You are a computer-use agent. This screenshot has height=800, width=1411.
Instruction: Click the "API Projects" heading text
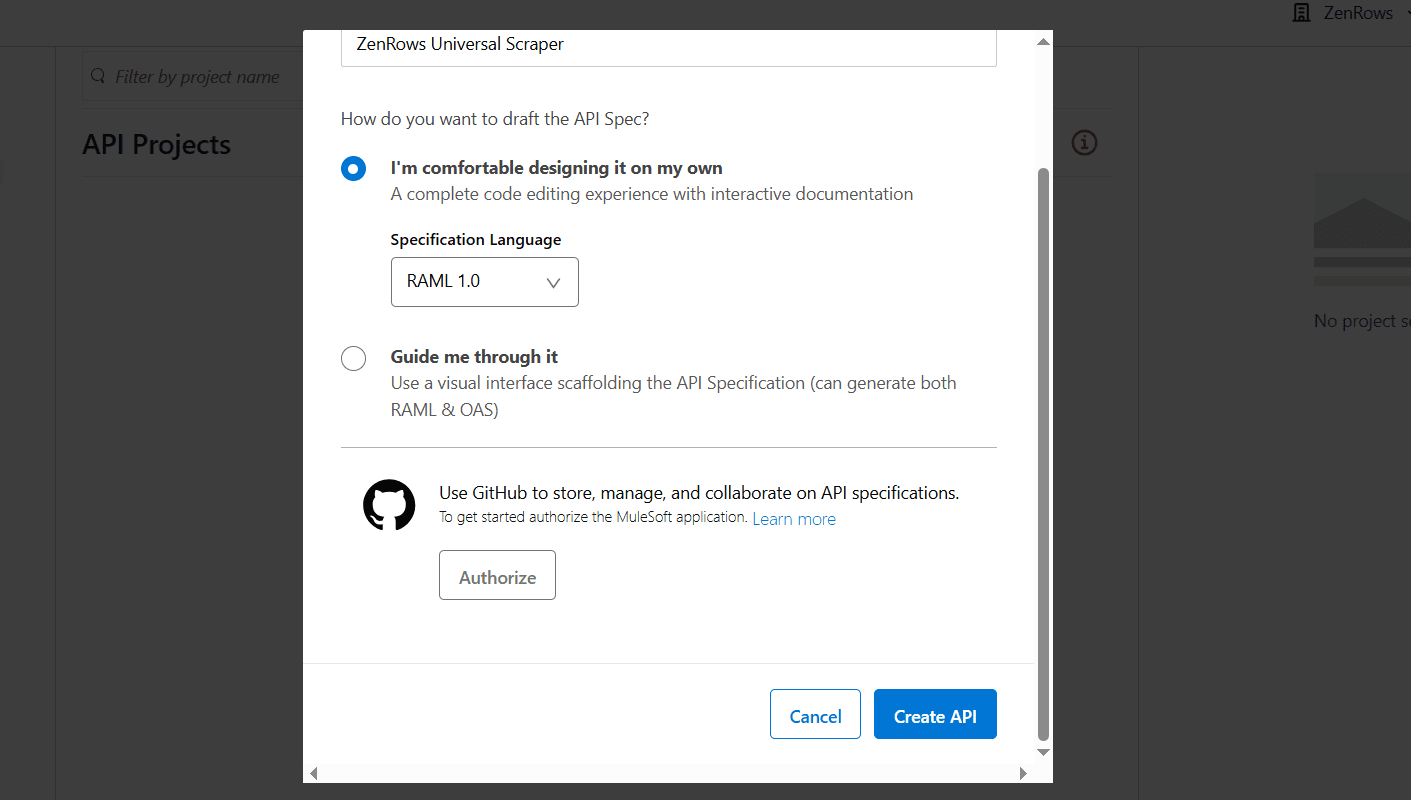tap(156, 145)
